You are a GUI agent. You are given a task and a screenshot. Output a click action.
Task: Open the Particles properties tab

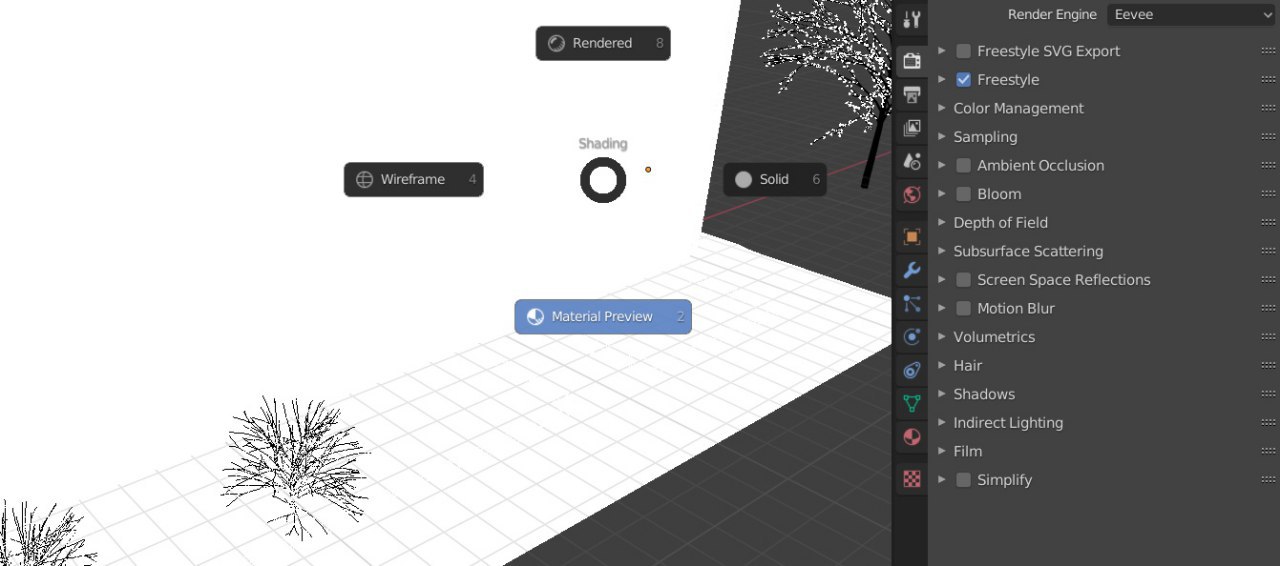[911, 303]
